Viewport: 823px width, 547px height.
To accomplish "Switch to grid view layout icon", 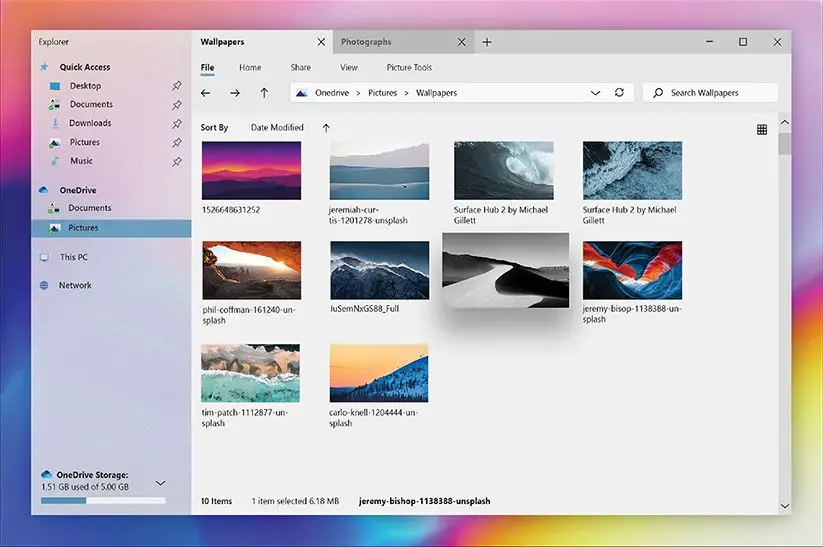I will tap(762, 130).
